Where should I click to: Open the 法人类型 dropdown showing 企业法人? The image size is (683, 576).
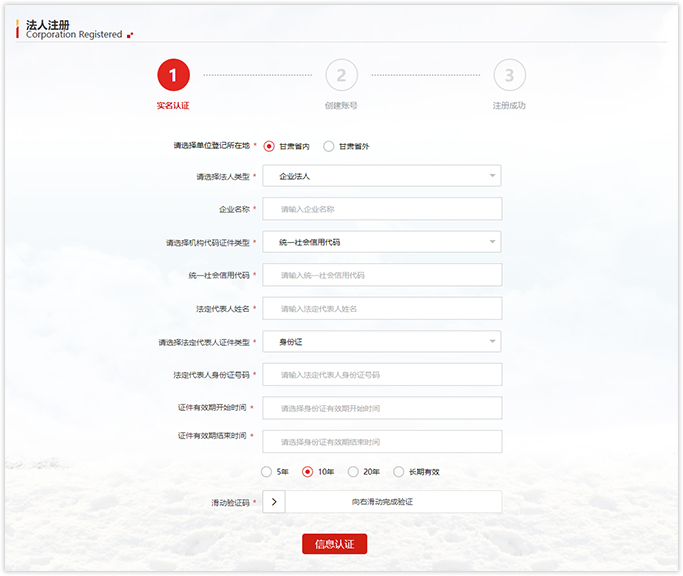click(382, 176)
